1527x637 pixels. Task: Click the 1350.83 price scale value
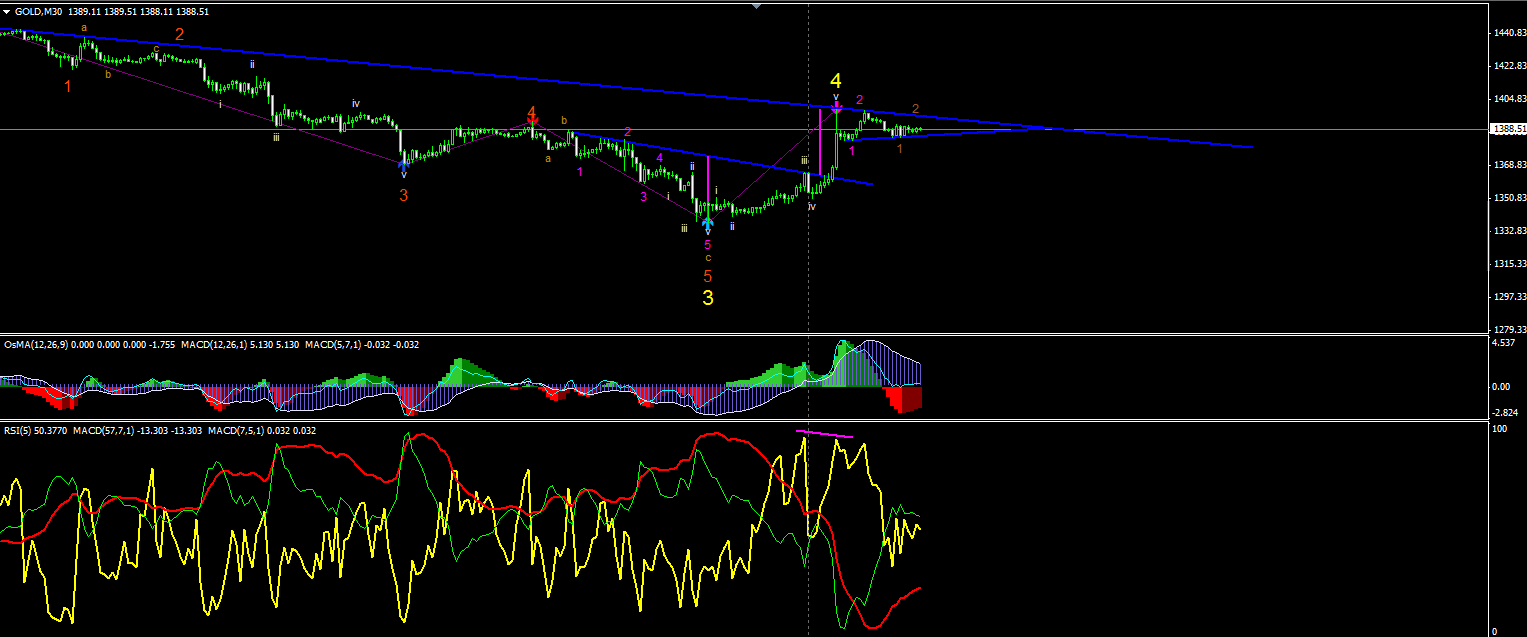(x=1508, y=198)
